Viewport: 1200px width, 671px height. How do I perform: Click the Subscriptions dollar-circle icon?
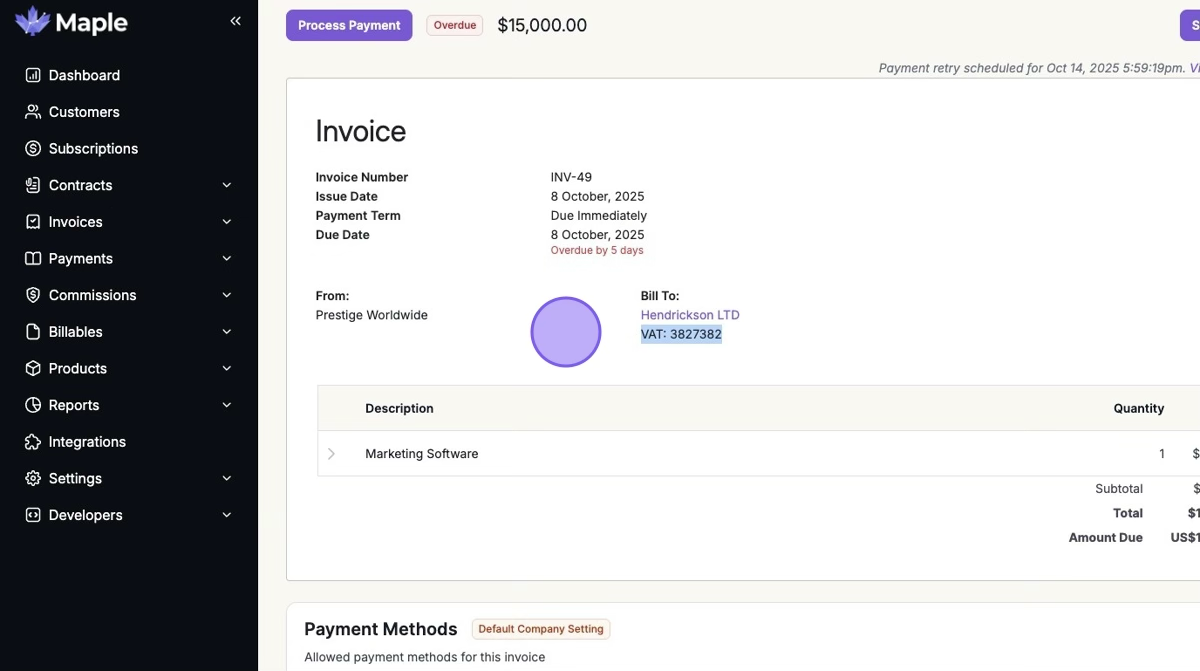[x=33, y=149]
